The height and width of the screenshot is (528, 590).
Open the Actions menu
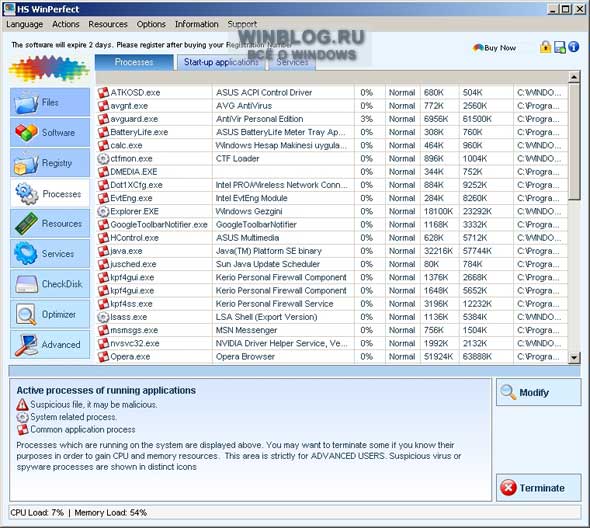[66, 24]
